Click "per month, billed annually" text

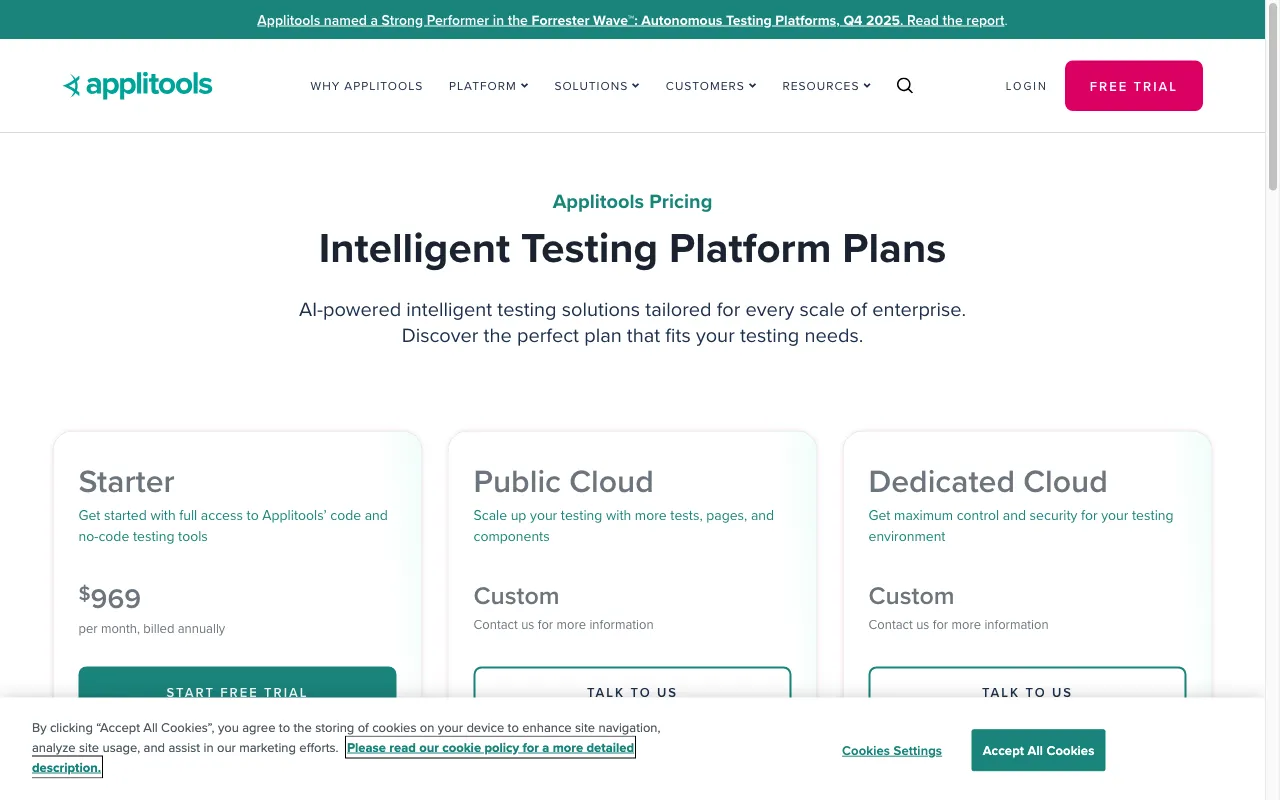(x=152, y=629)
